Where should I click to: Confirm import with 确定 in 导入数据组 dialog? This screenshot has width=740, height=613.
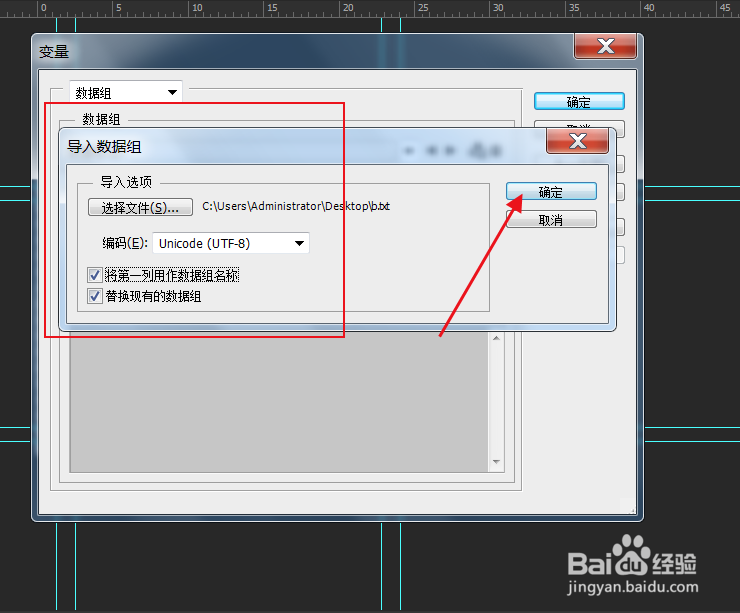[551, 192]
